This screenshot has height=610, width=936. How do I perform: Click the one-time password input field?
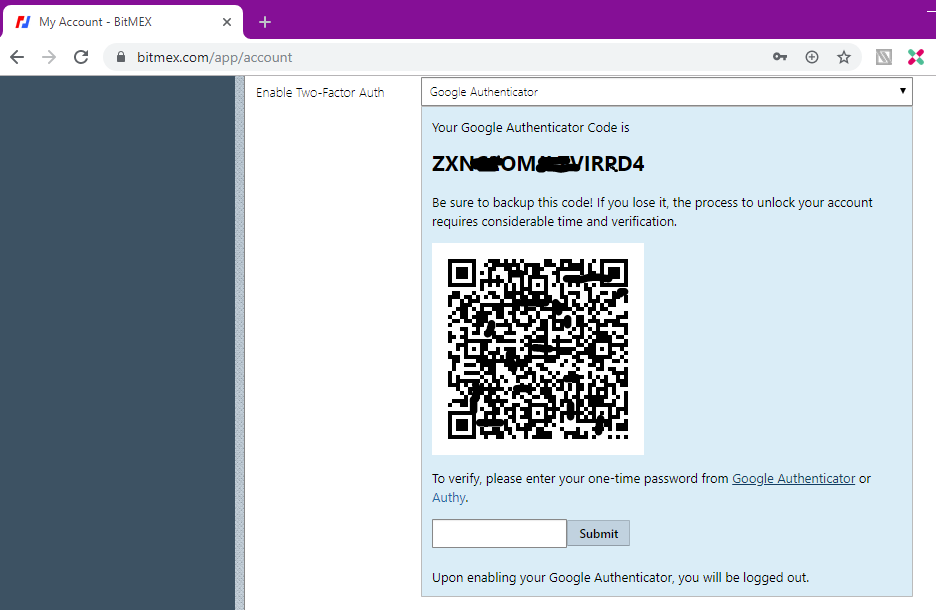499,533
